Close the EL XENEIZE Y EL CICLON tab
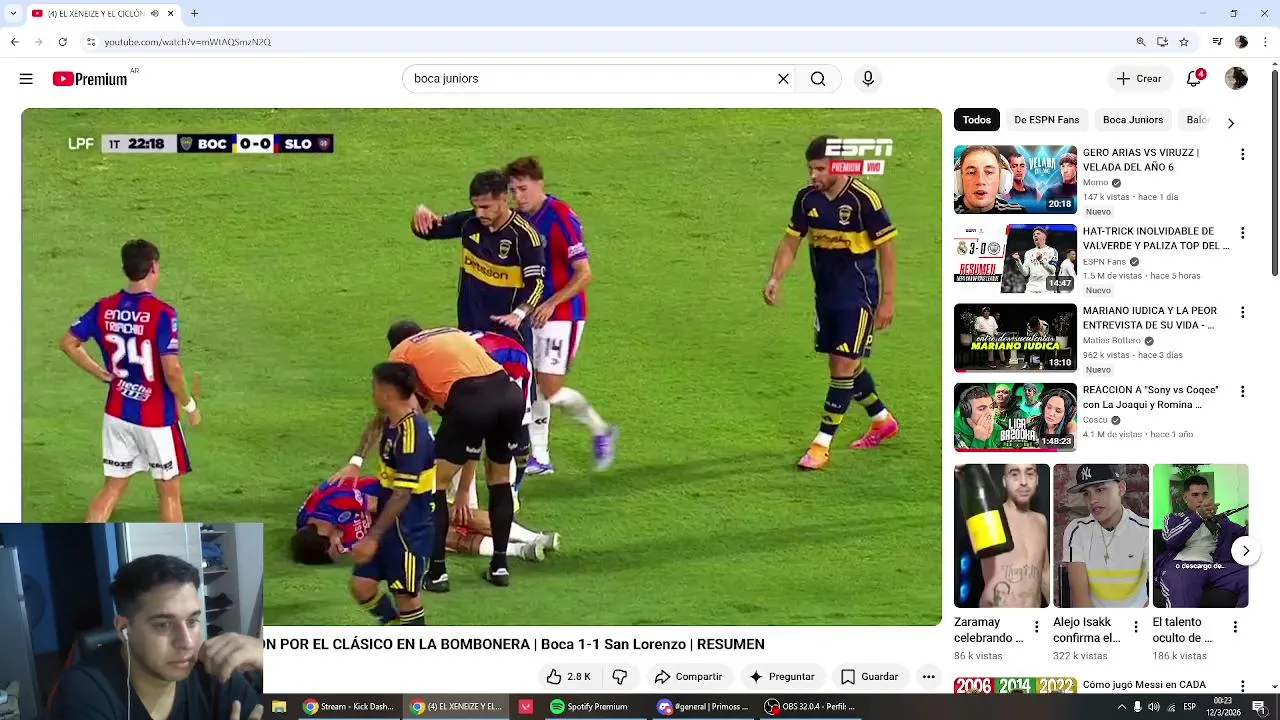Image resolution: width=1280 pixels, height=720 pixels. coord(170,14)
